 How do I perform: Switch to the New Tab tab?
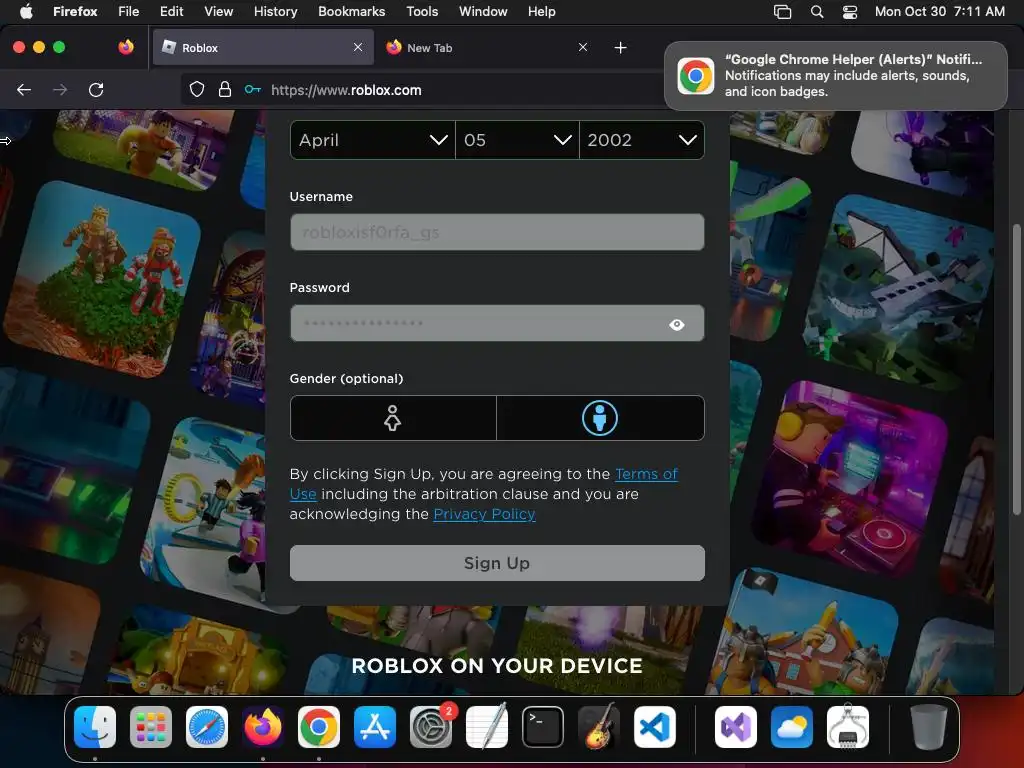click(x=487, y=48)
